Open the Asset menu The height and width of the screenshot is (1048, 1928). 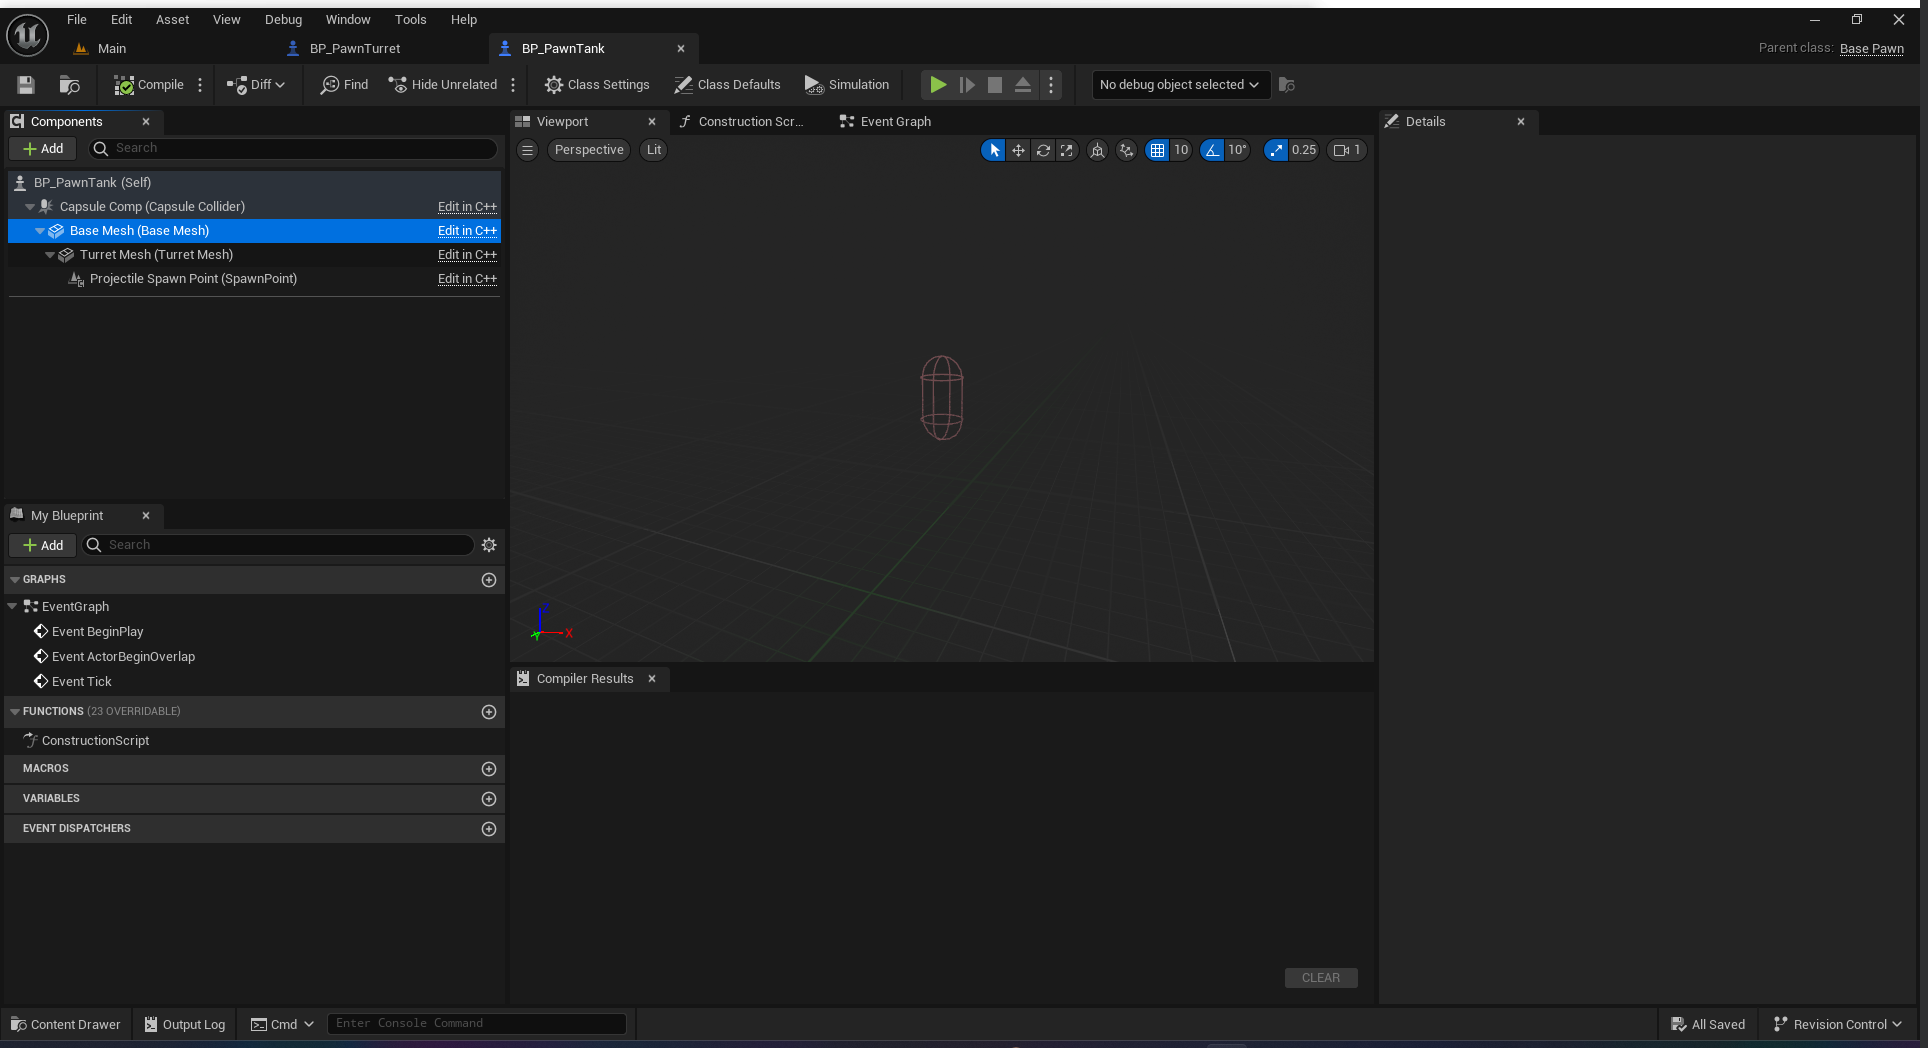coord(172,19)
